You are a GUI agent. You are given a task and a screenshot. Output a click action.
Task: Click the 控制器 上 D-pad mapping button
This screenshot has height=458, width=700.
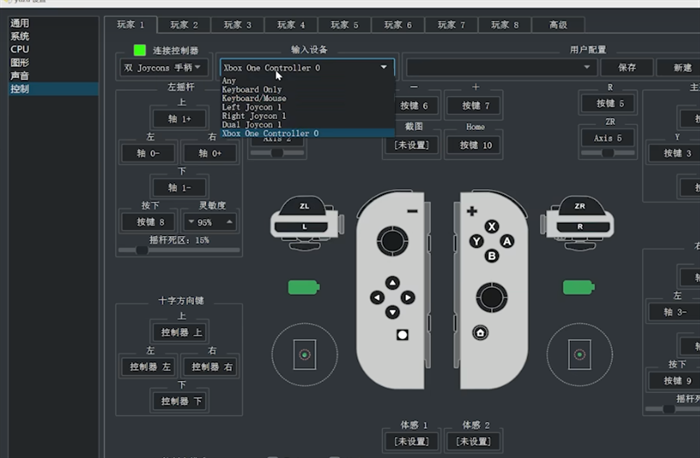tap(181, 332)
